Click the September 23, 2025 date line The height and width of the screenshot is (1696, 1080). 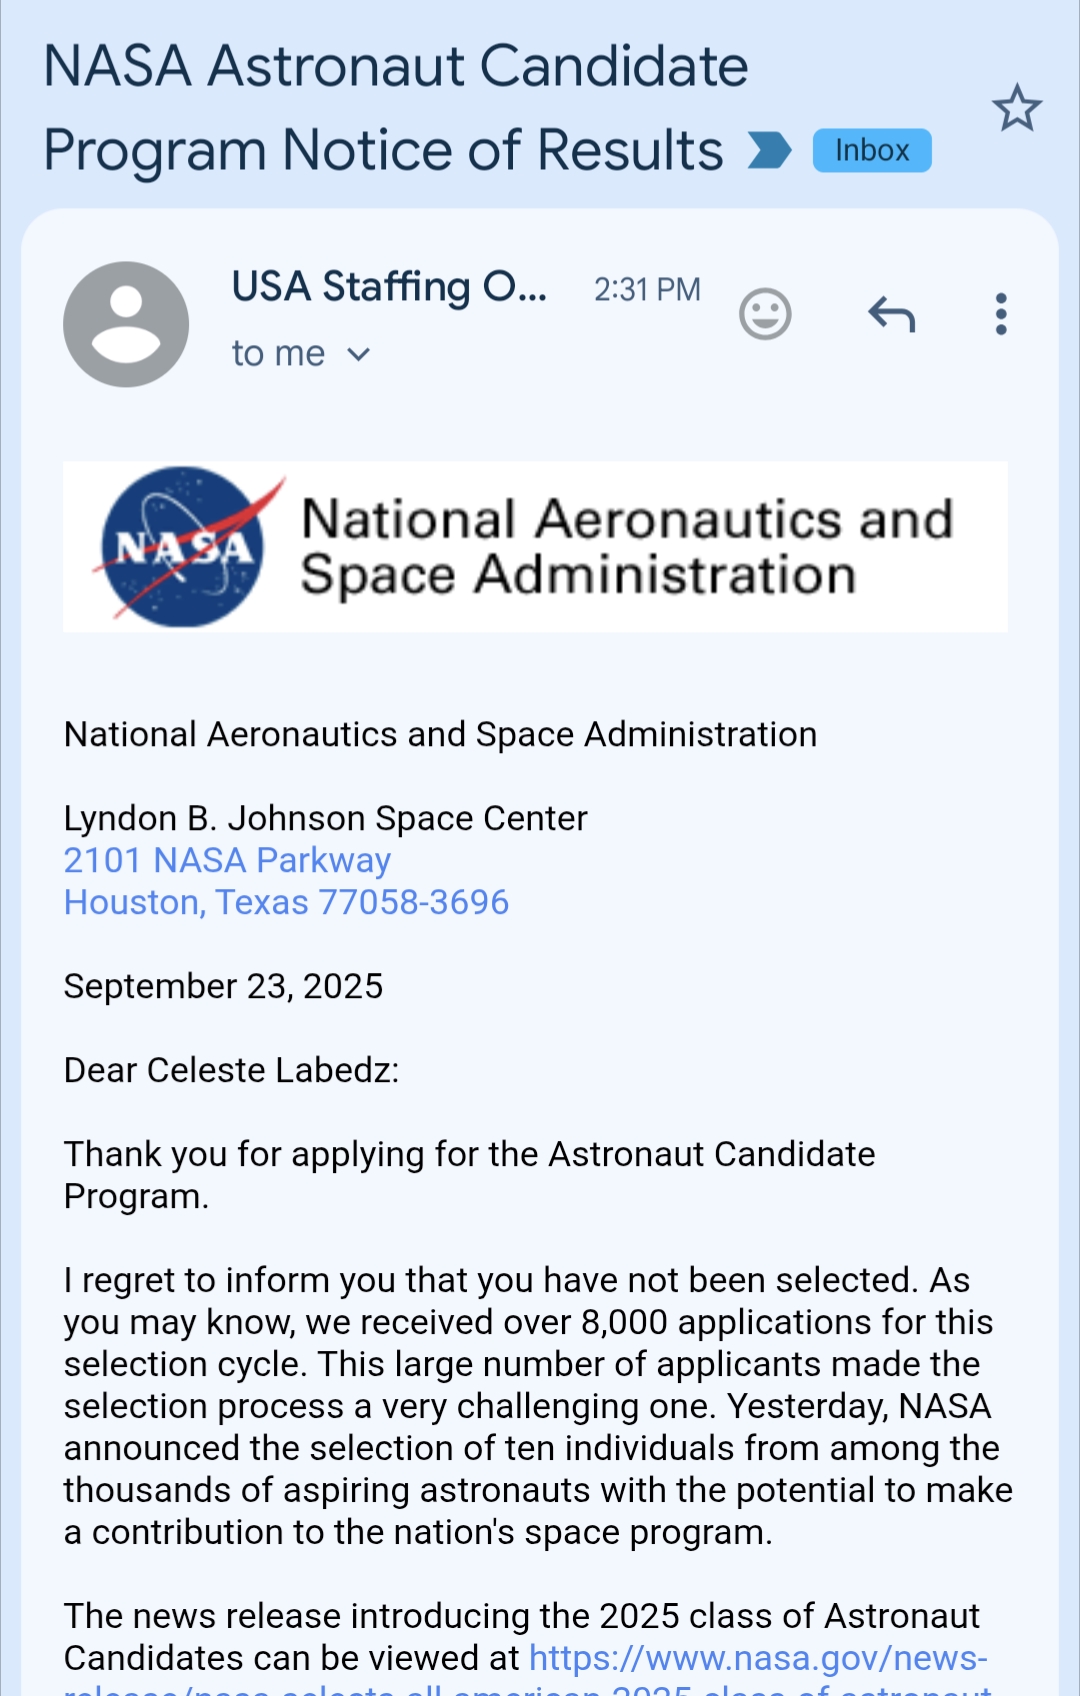223,986
